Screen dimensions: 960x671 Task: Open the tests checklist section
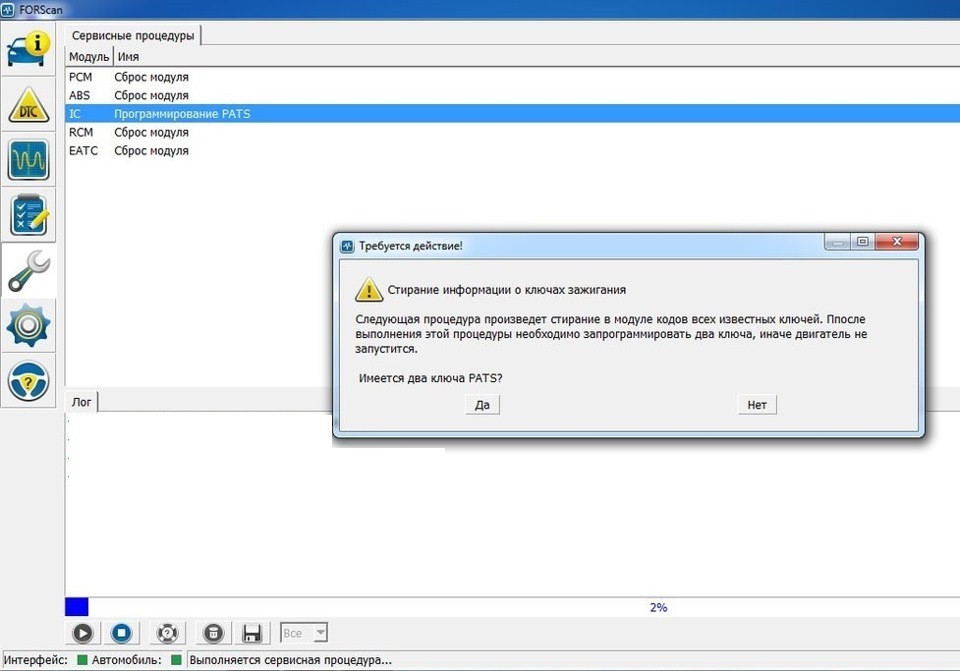pos(29,215)
